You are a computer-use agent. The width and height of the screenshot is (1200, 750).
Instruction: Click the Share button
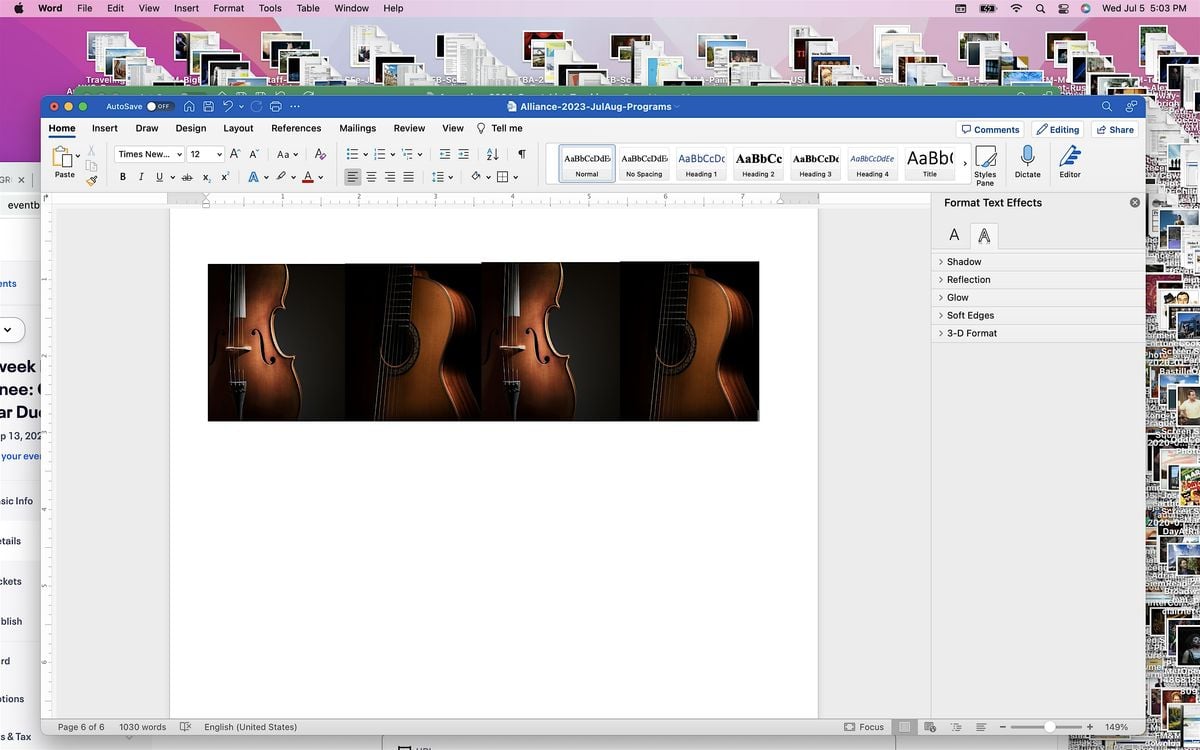[1115, 129]
